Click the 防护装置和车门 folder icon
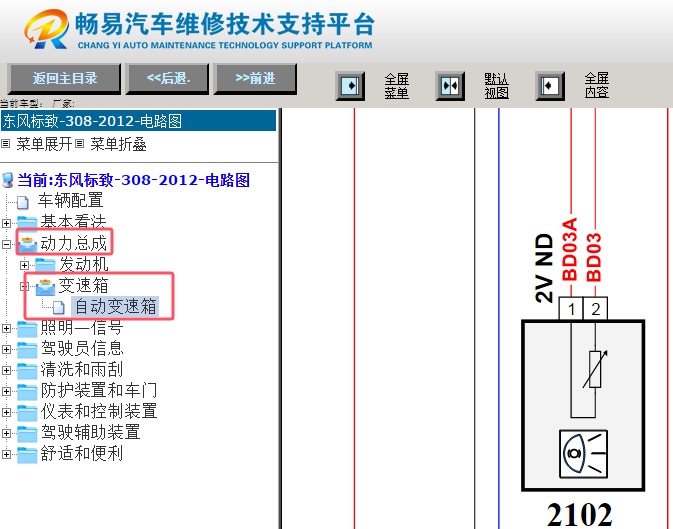The height and width of the screenshot is (529, 673). (x=27, y=392)
